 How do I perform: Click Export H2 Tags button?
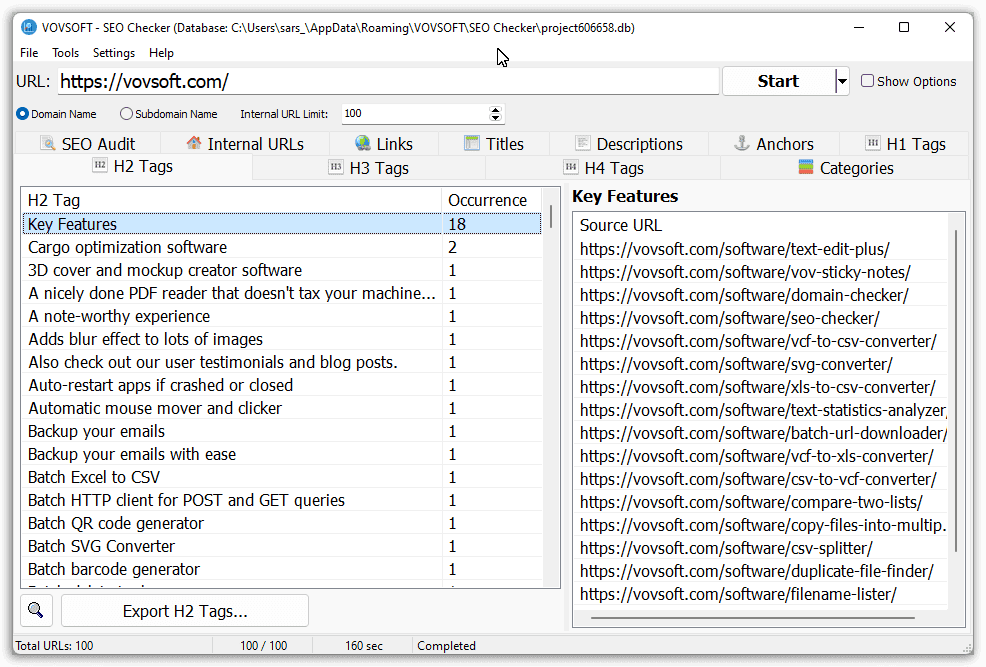(x=185, y=611)
